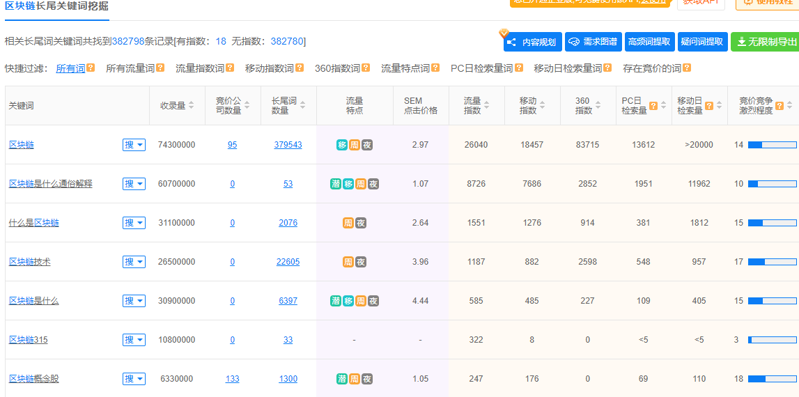This screenshot has width=799, height=397.
Task: Open keyword link 什么是区块链
Action: point(34,223)
